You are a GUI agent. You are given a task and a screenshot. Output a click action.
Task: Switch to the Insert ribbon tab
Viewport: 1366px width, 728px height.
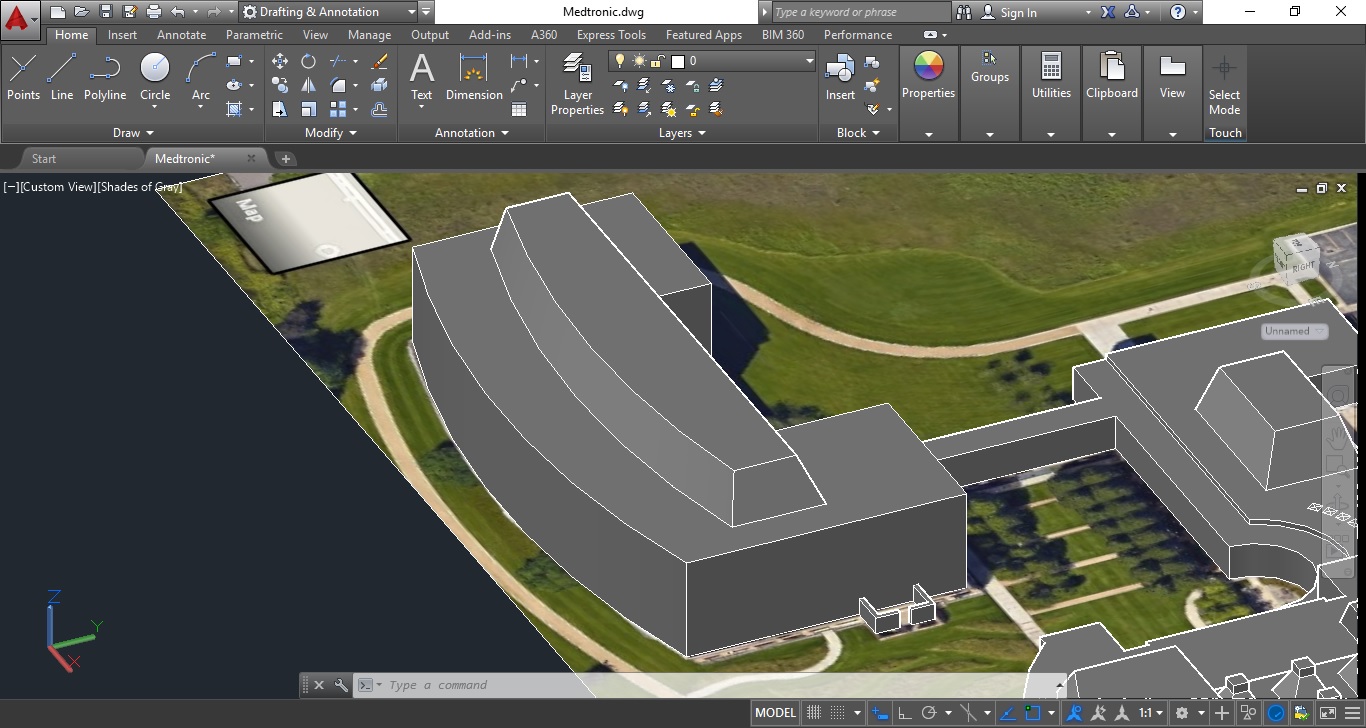(122, 34)
